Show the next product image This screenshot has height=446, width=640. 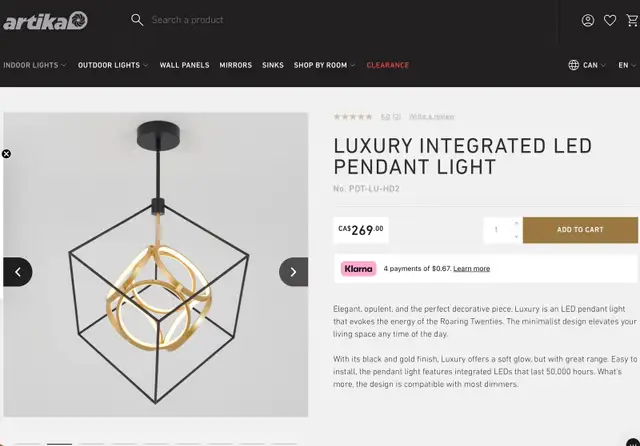[x=293, y=271]
